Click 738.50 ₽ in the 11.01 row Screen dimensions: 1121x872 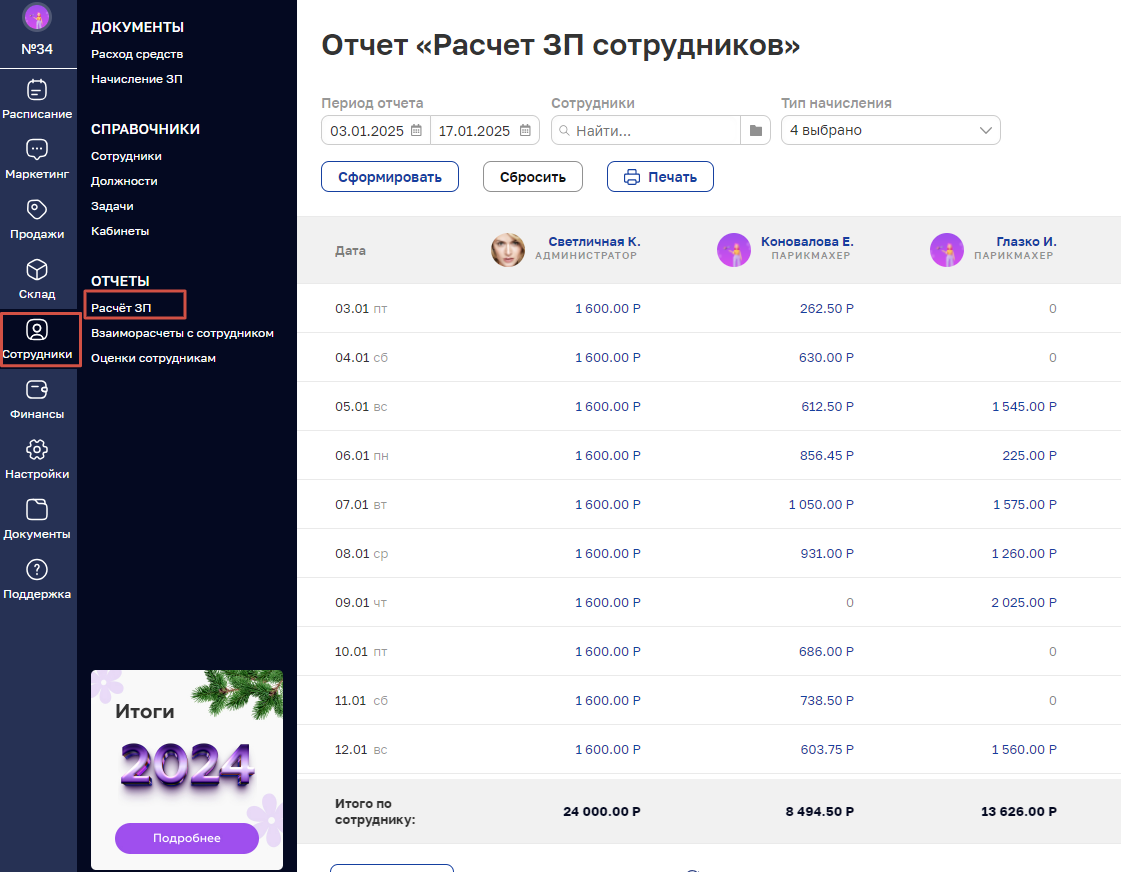coord(826,701)
